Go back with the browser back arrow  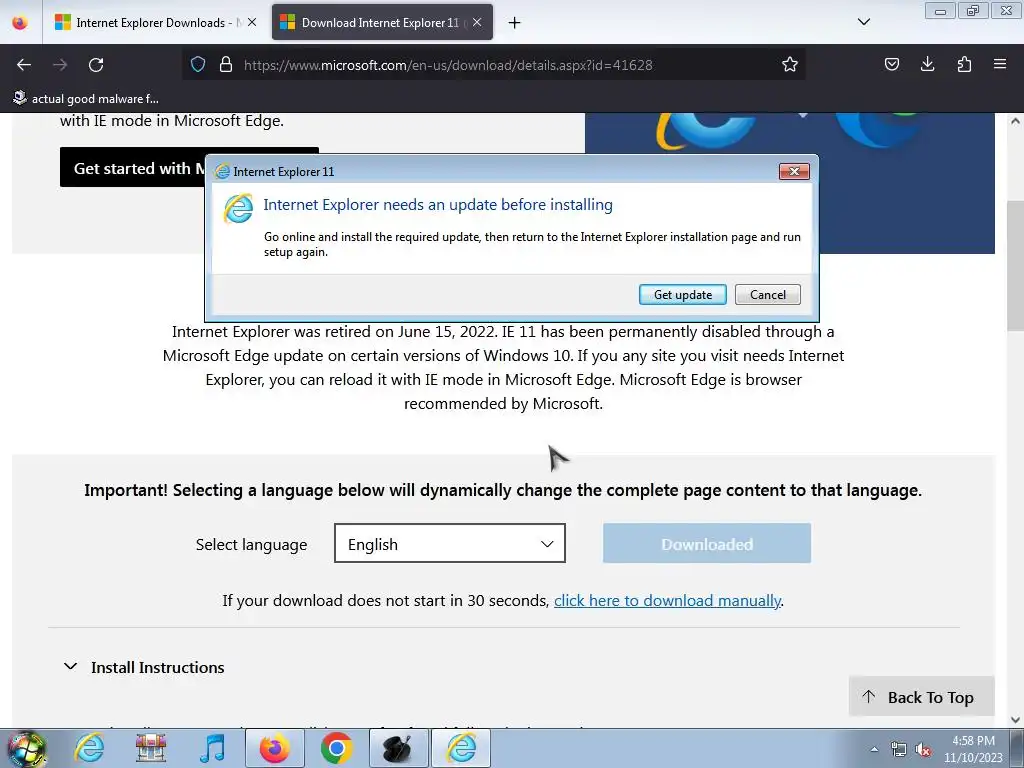coord(24,65)
